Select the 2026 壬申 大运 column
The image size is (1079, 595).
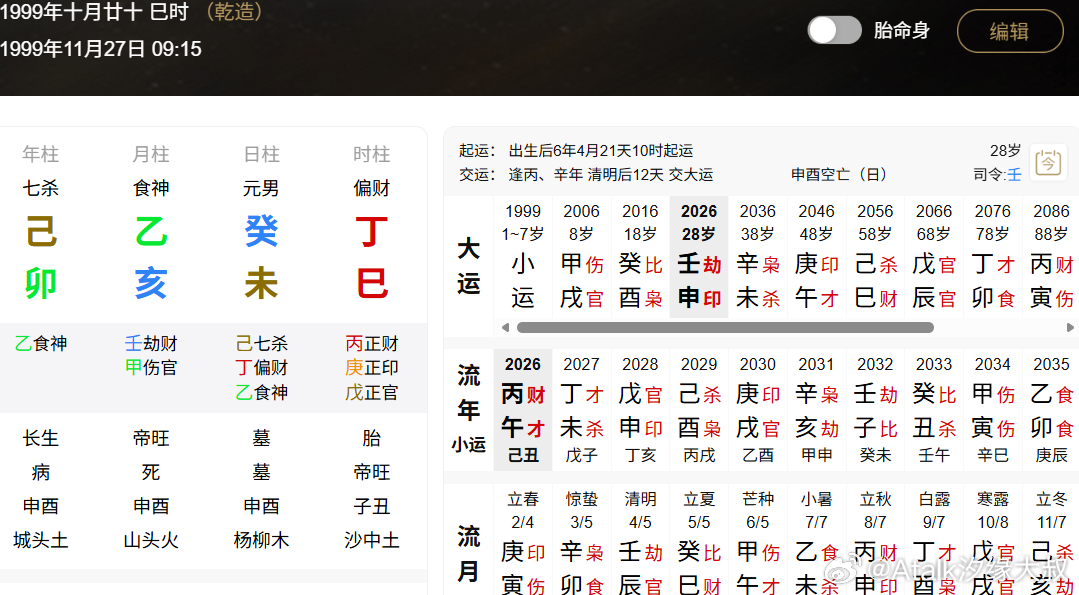pyautogui.click(x=699, y=257)
